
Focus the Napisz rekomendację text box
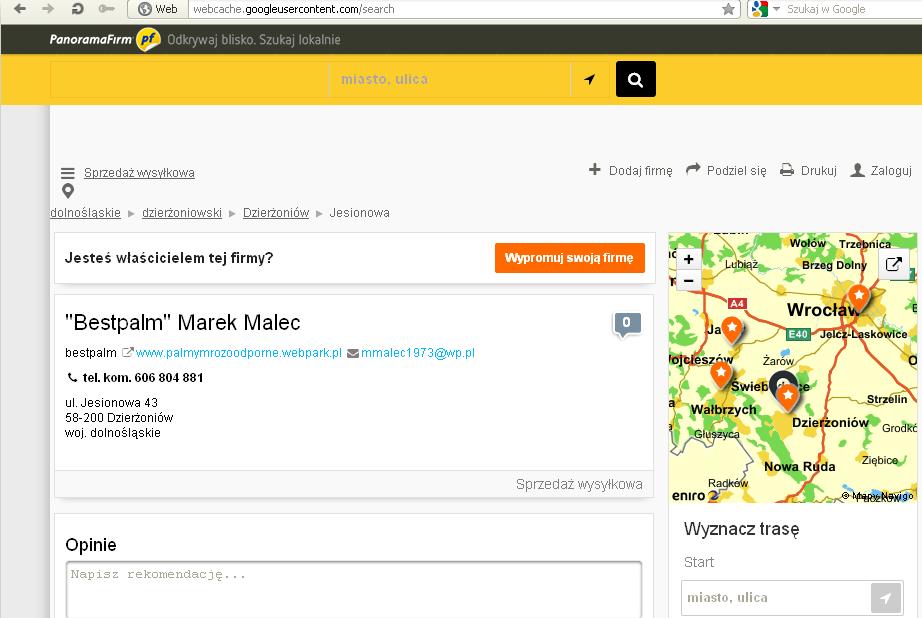[x=353, y=590]
